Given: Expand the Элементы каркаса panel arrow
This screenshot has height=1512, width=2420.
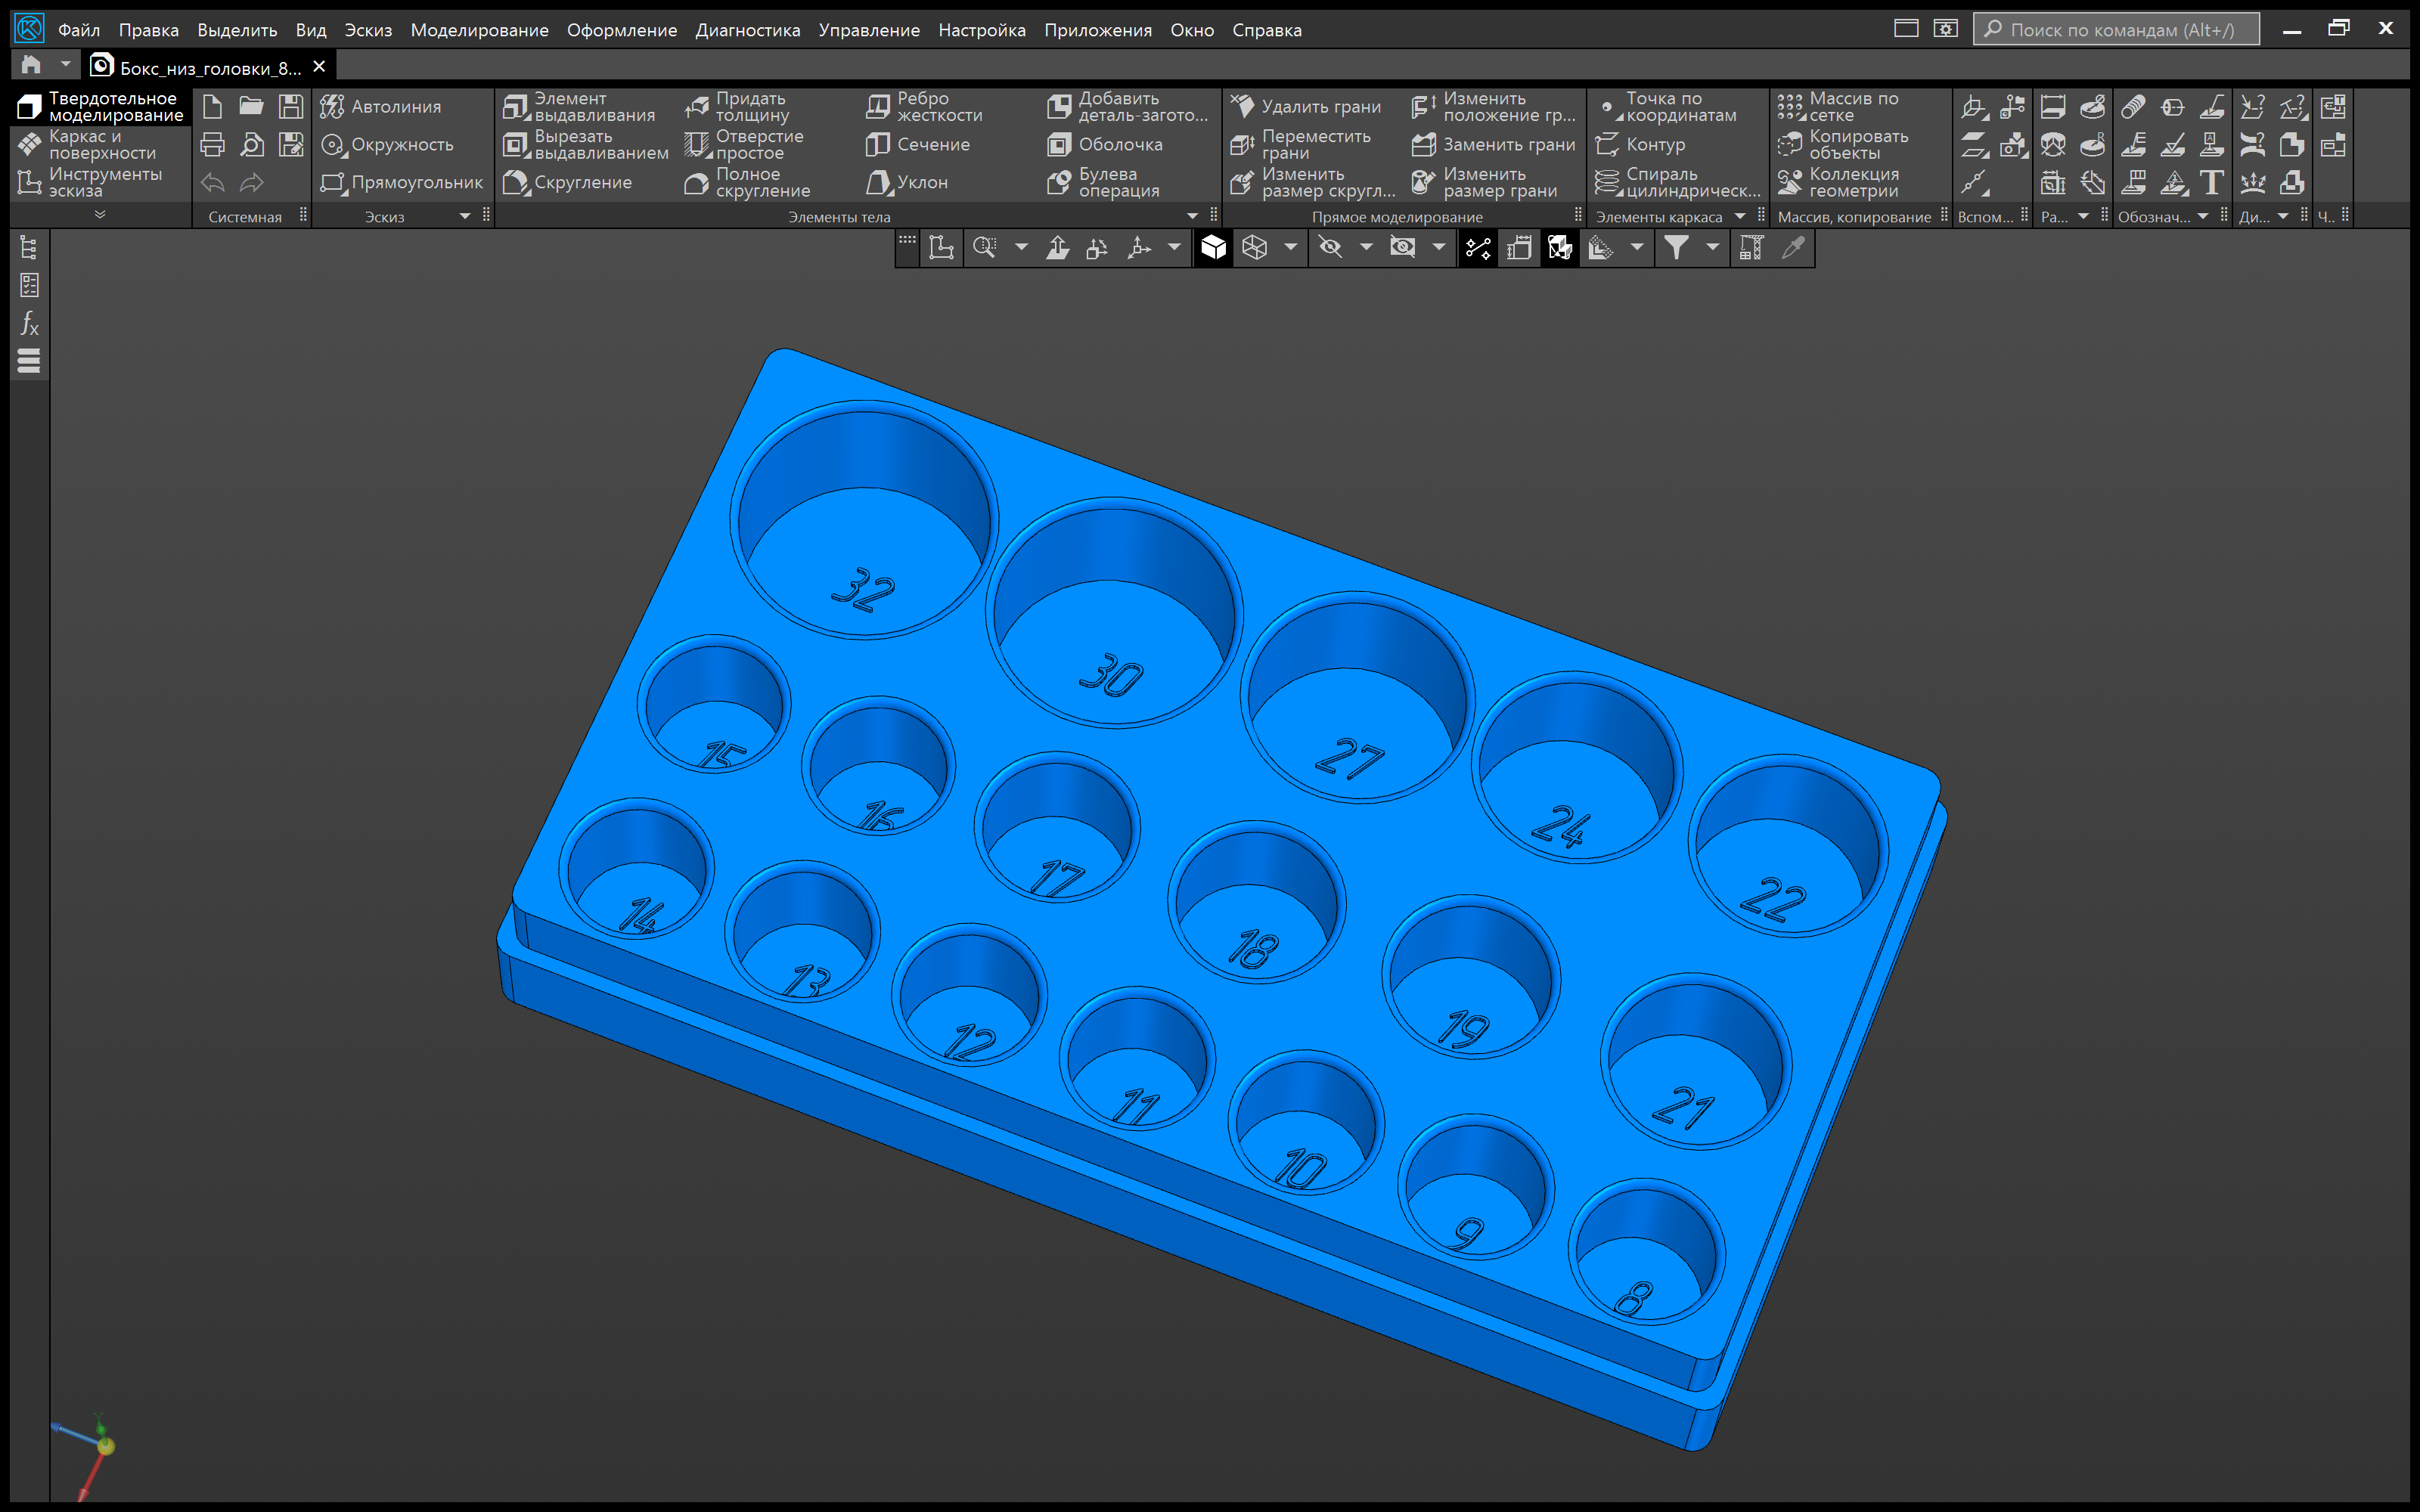Looking at the screenshot, I should pos(1740,216).
